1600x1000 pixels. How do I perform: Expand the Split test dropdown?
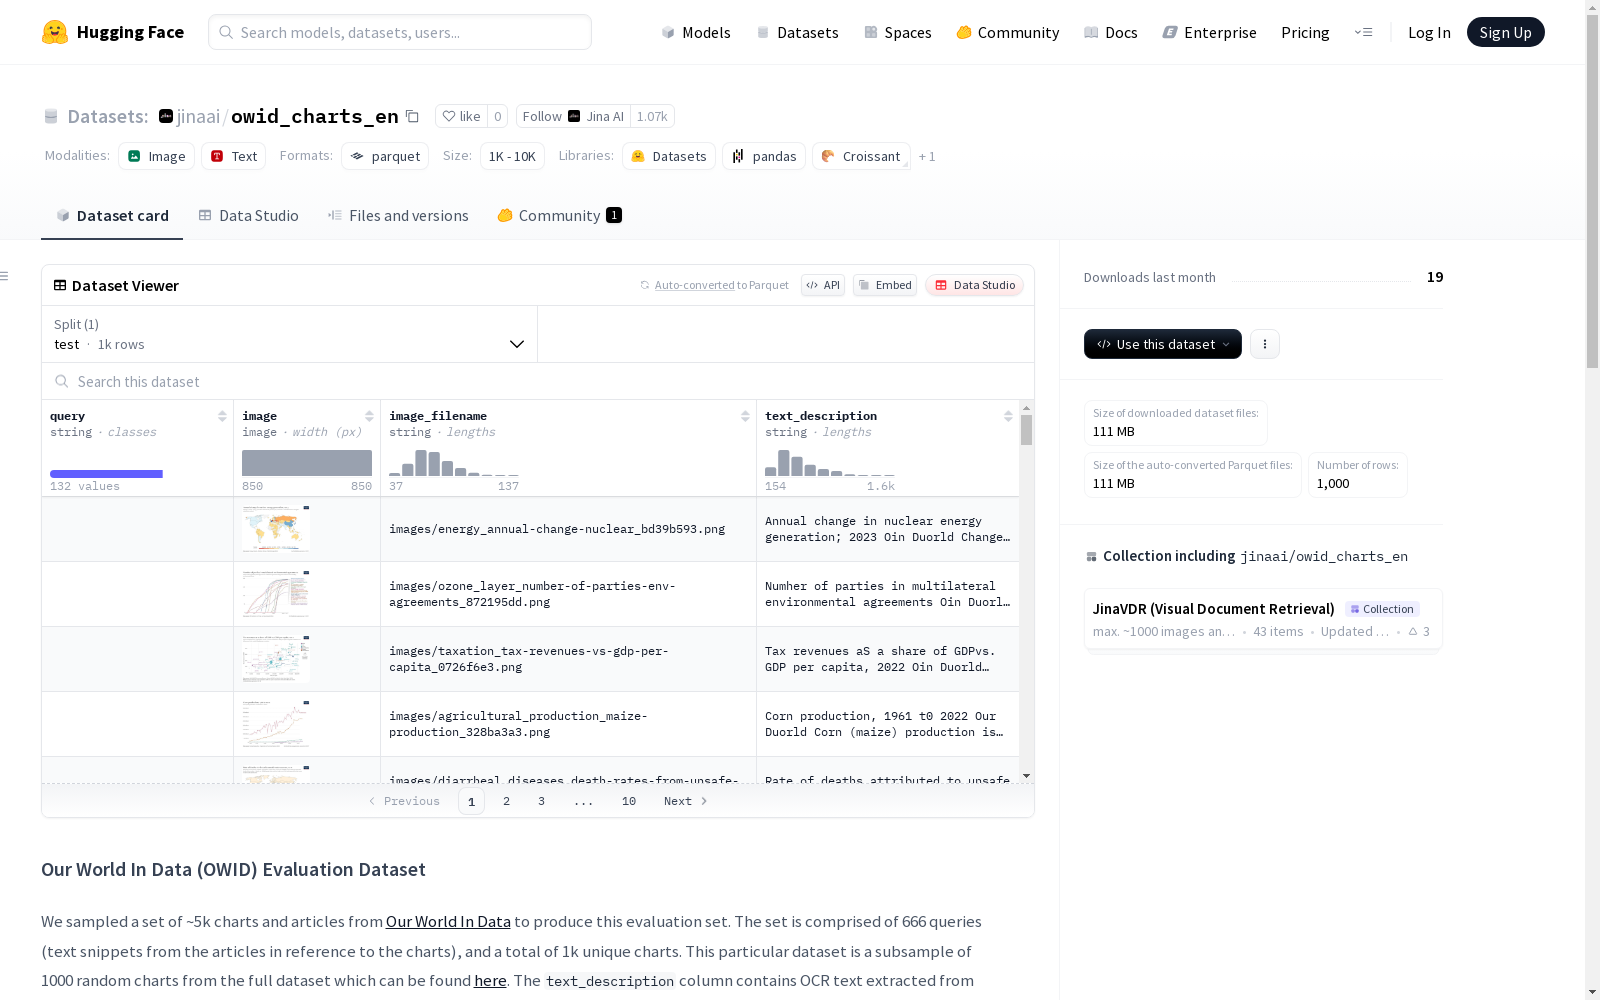289,334
